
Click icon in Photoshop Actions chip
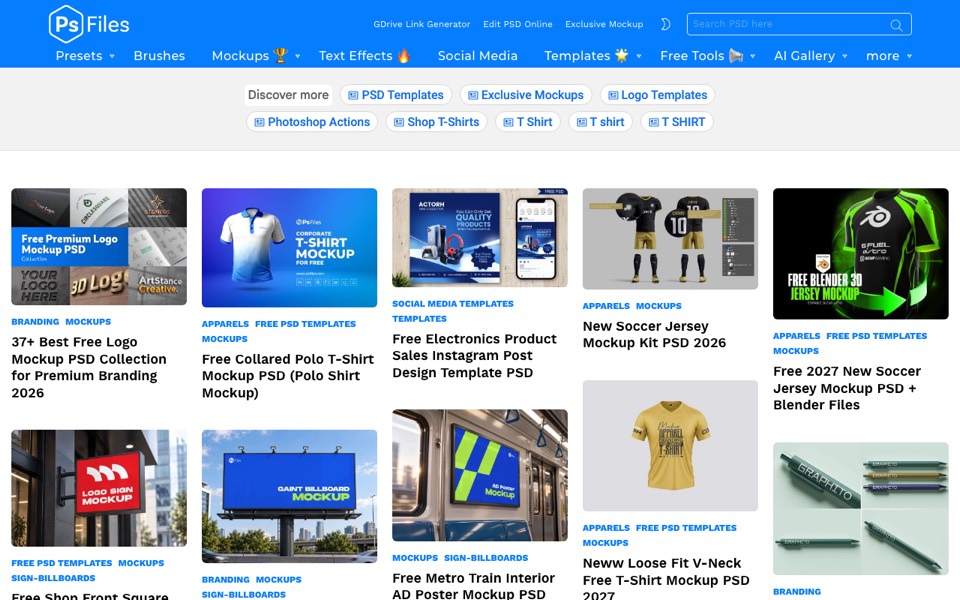tap(259, 122)
